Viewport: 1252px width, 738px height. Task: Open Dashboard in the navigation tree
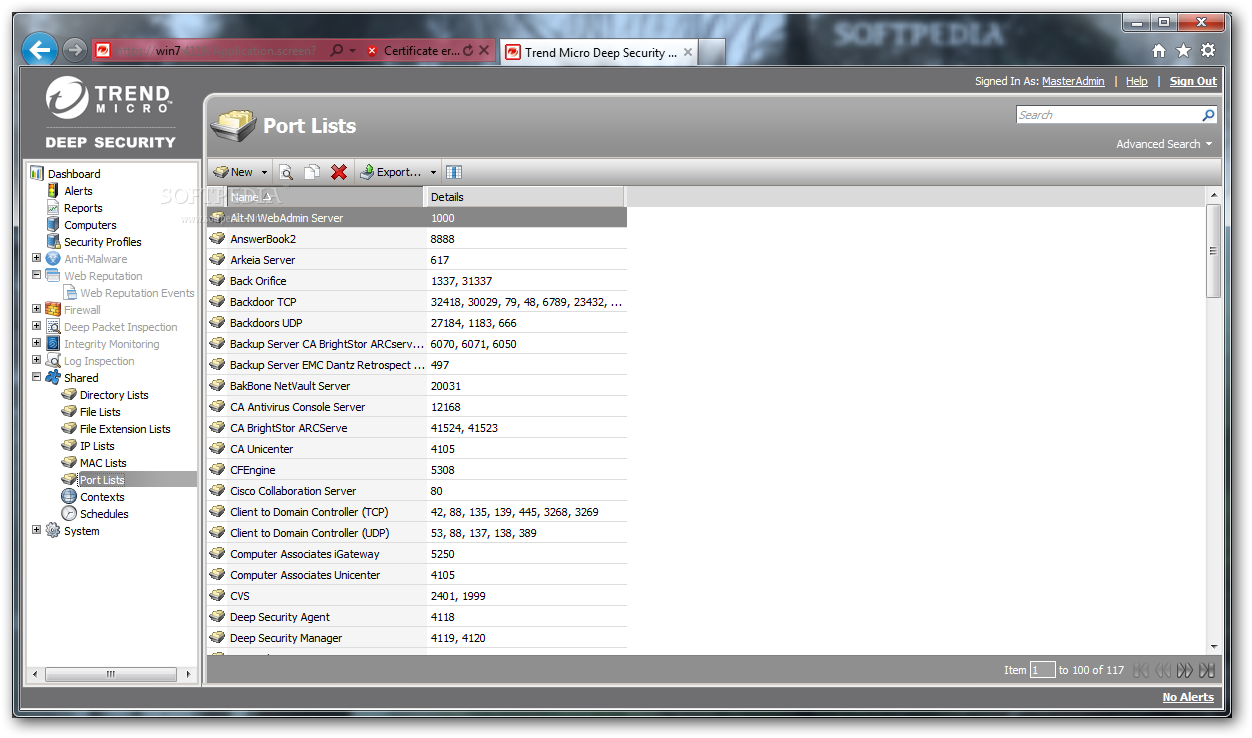tap(74, 174)
